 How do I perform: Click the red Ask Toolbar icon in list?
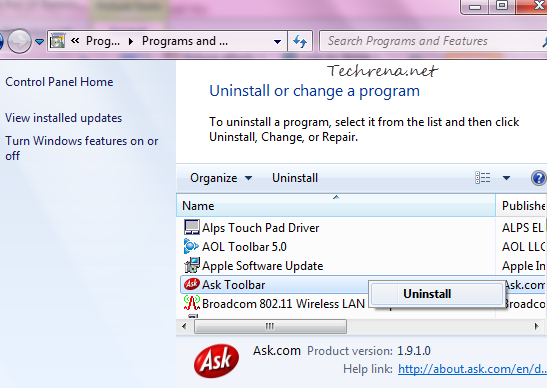pos(192,284)
